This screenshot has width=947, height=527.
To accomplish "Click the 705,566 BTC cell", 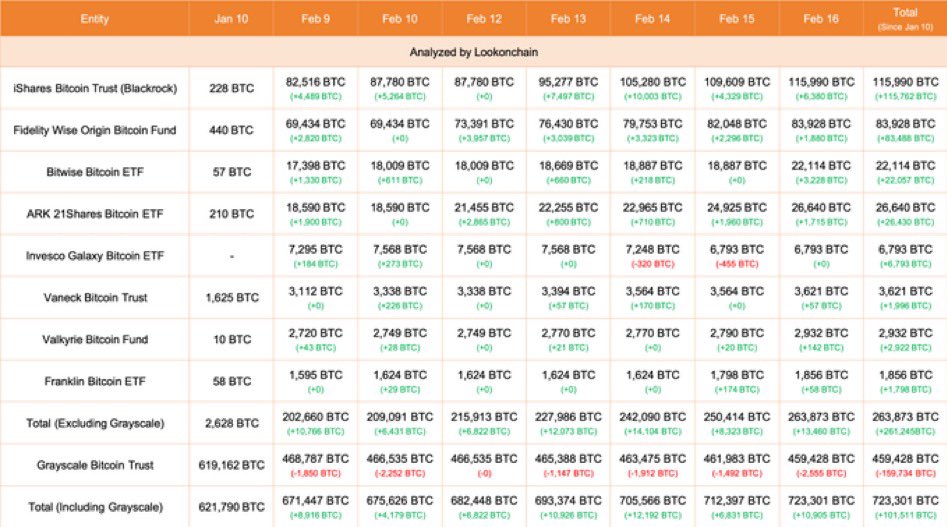I will point(652,507).
